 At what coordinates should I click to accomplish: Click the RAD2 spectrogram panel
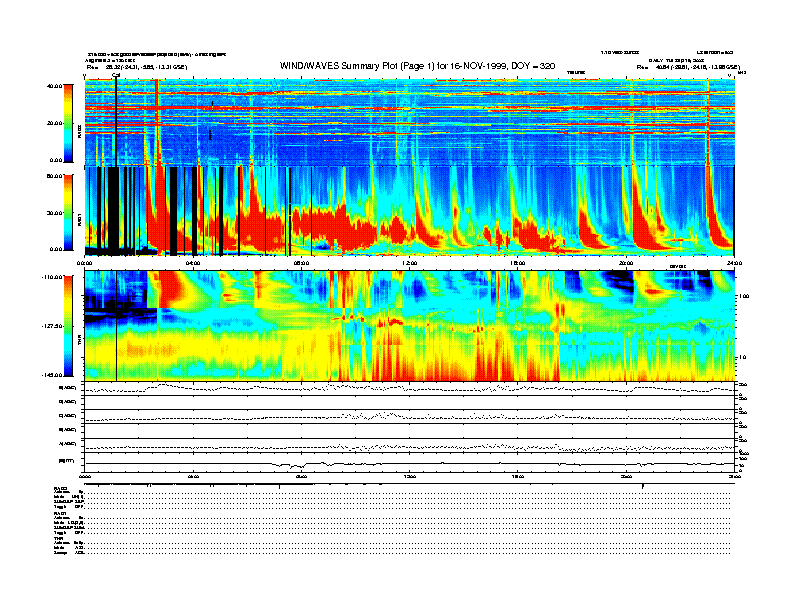409,122
